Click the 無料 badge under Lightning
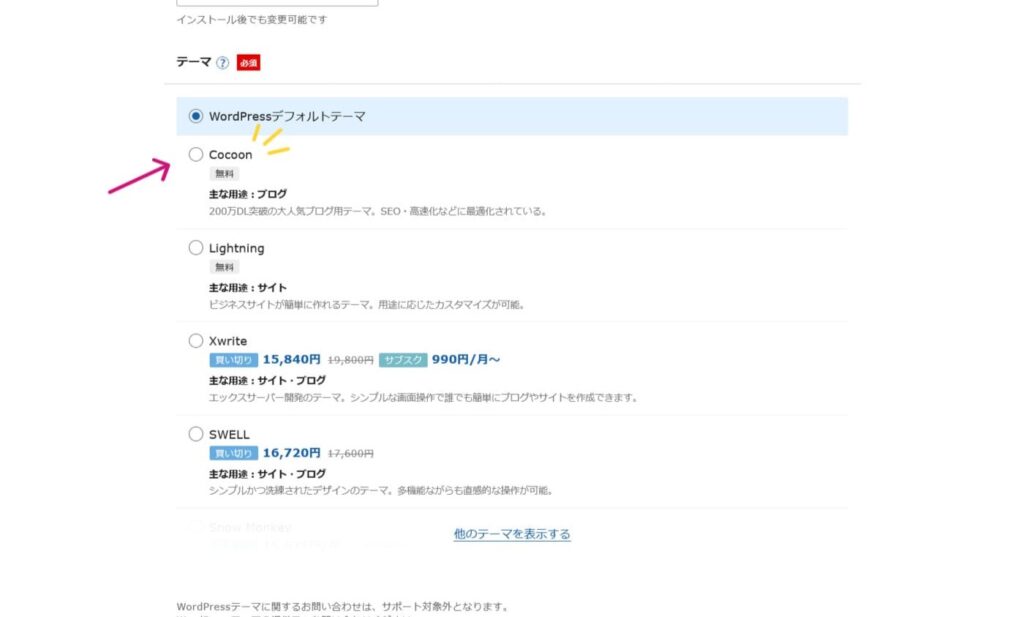This screenshot has width=1024, height=617. [x=224, y=266]
